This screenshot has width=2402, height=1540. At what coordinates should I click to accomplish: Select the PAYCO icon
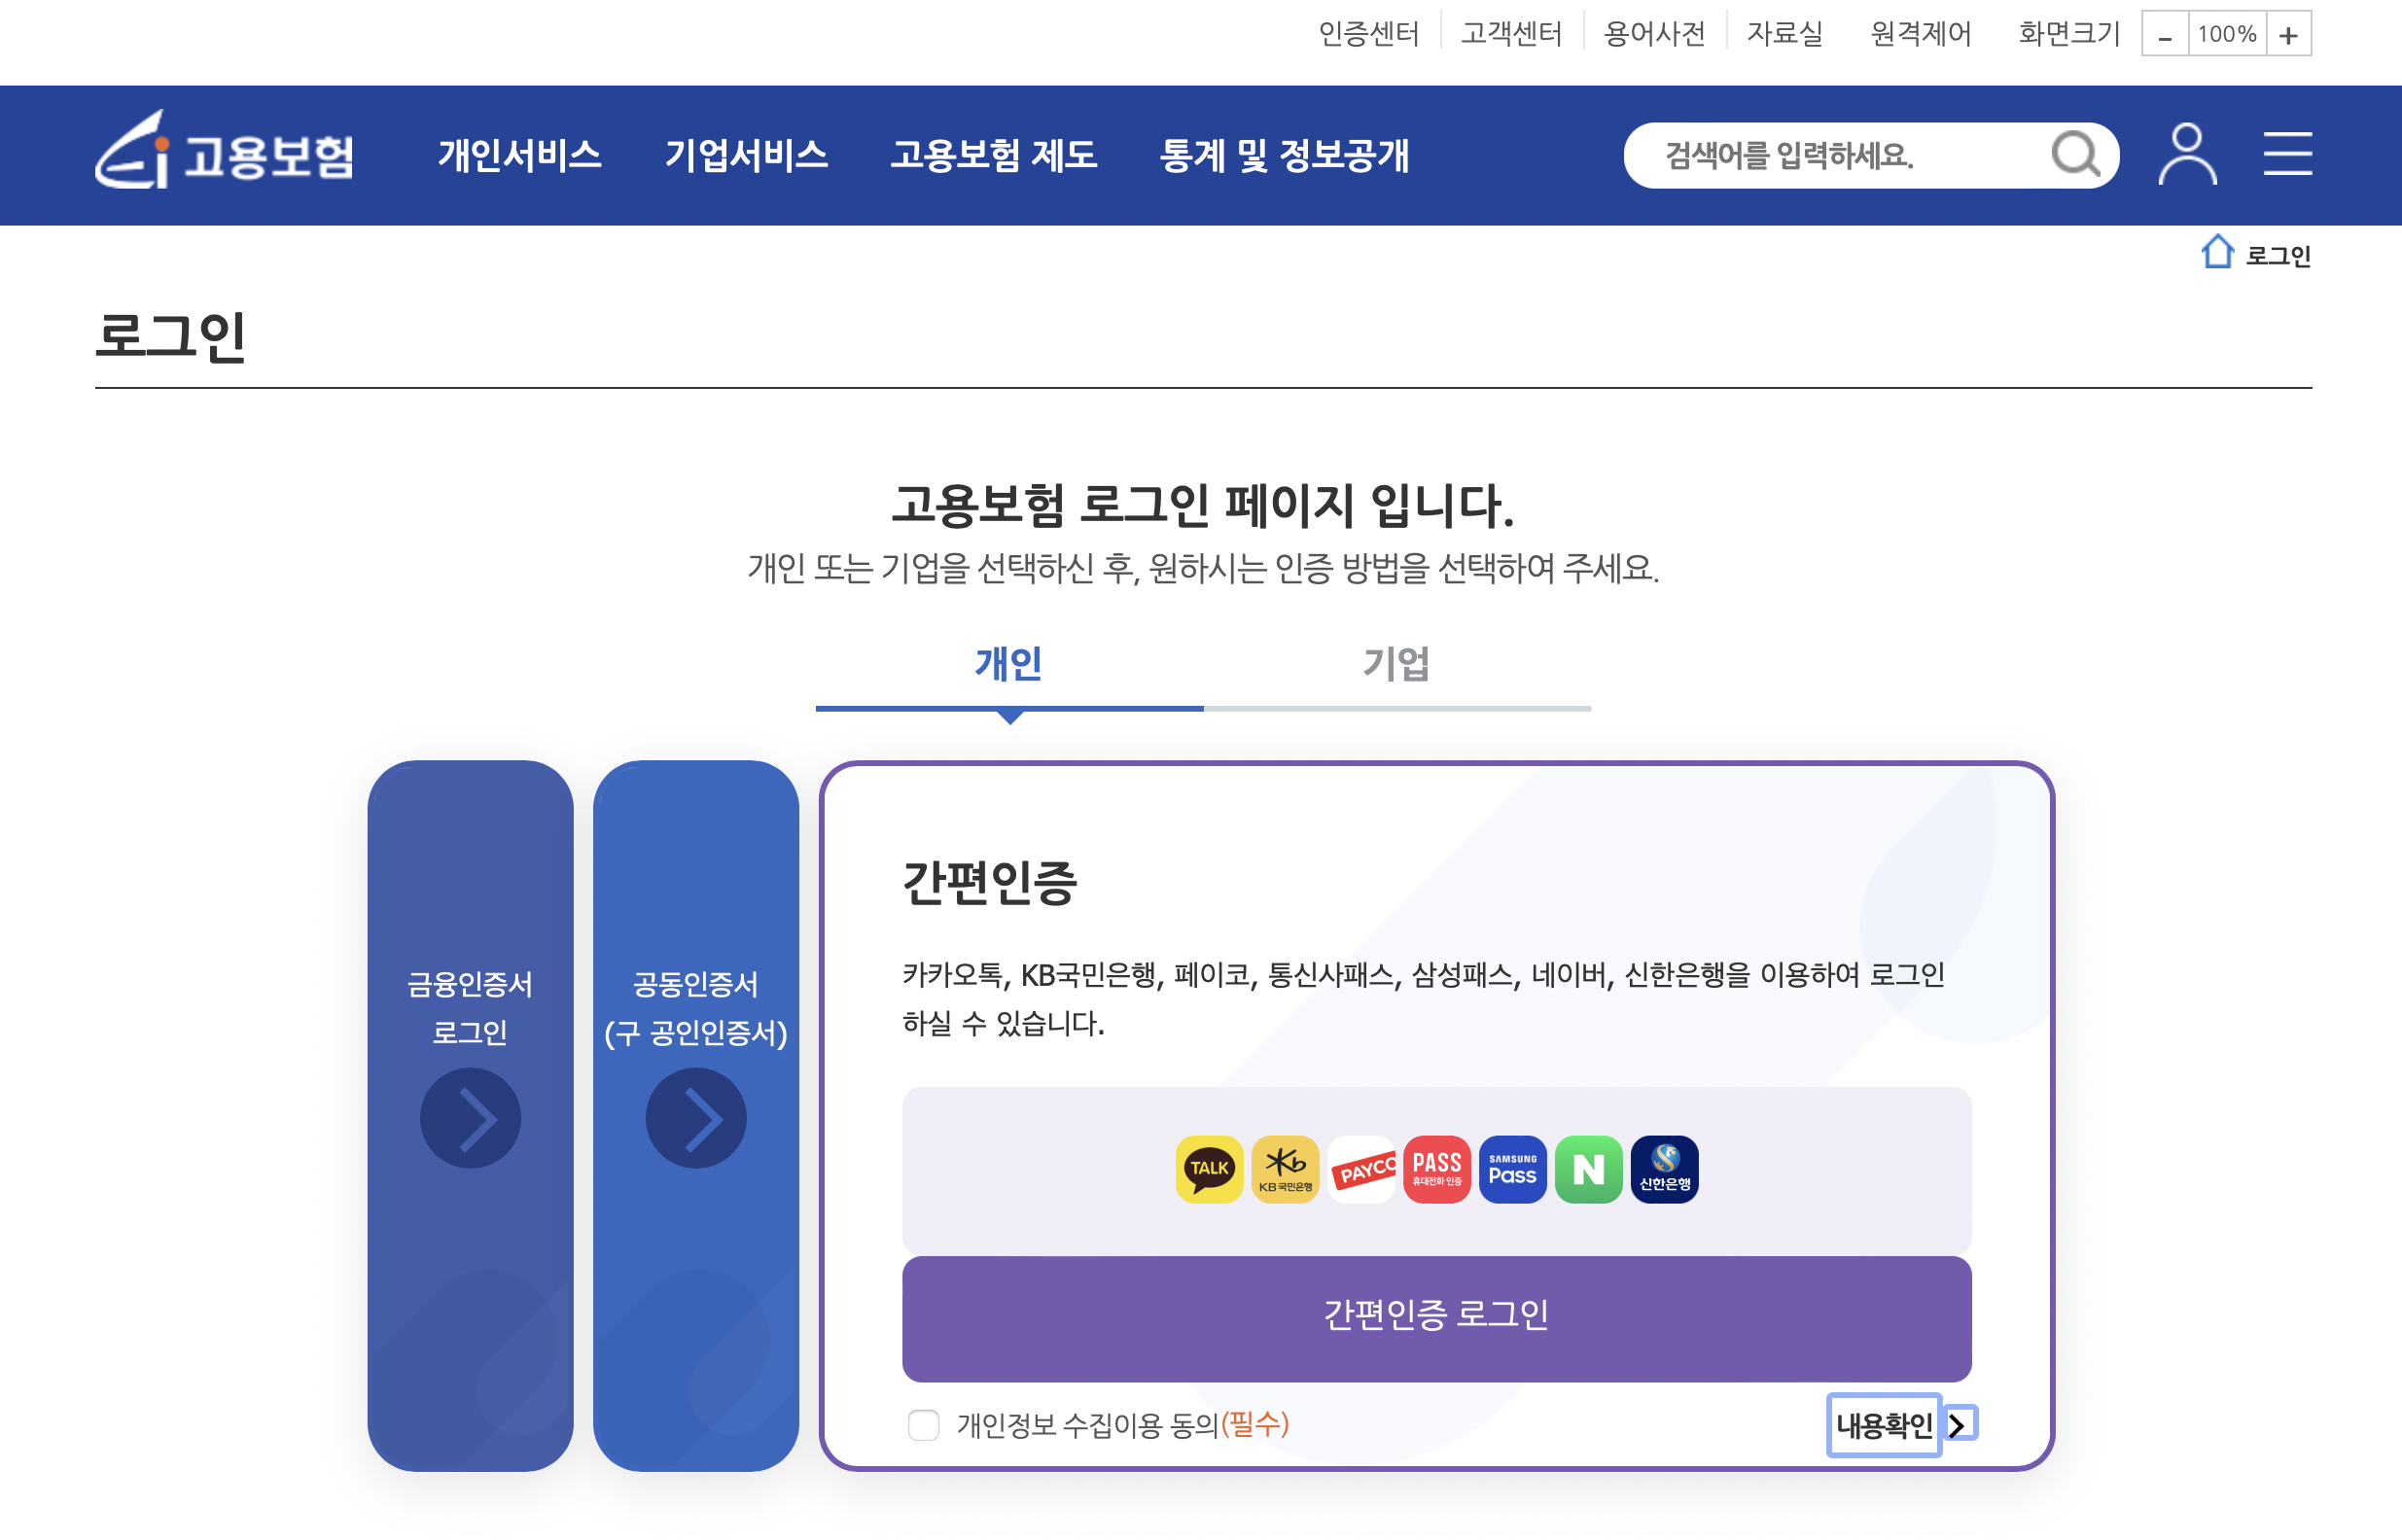[1361, 1169]
